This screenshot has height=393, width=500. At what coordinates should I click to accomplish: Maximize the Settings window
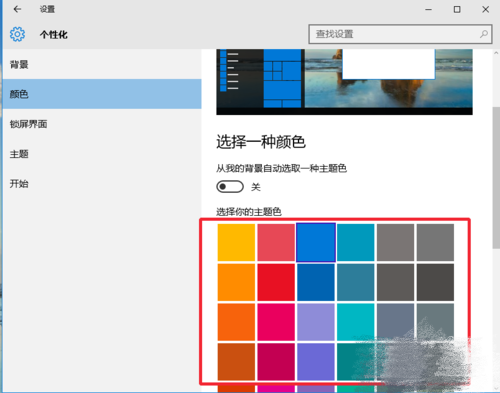(x=457, y=9)
